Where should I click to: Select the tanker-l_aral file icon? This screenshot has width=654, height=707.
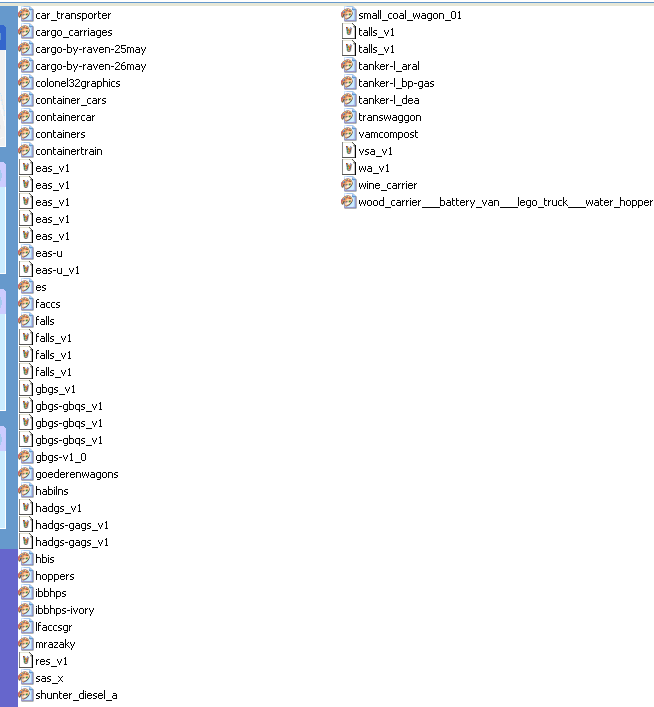pos(349,66)
